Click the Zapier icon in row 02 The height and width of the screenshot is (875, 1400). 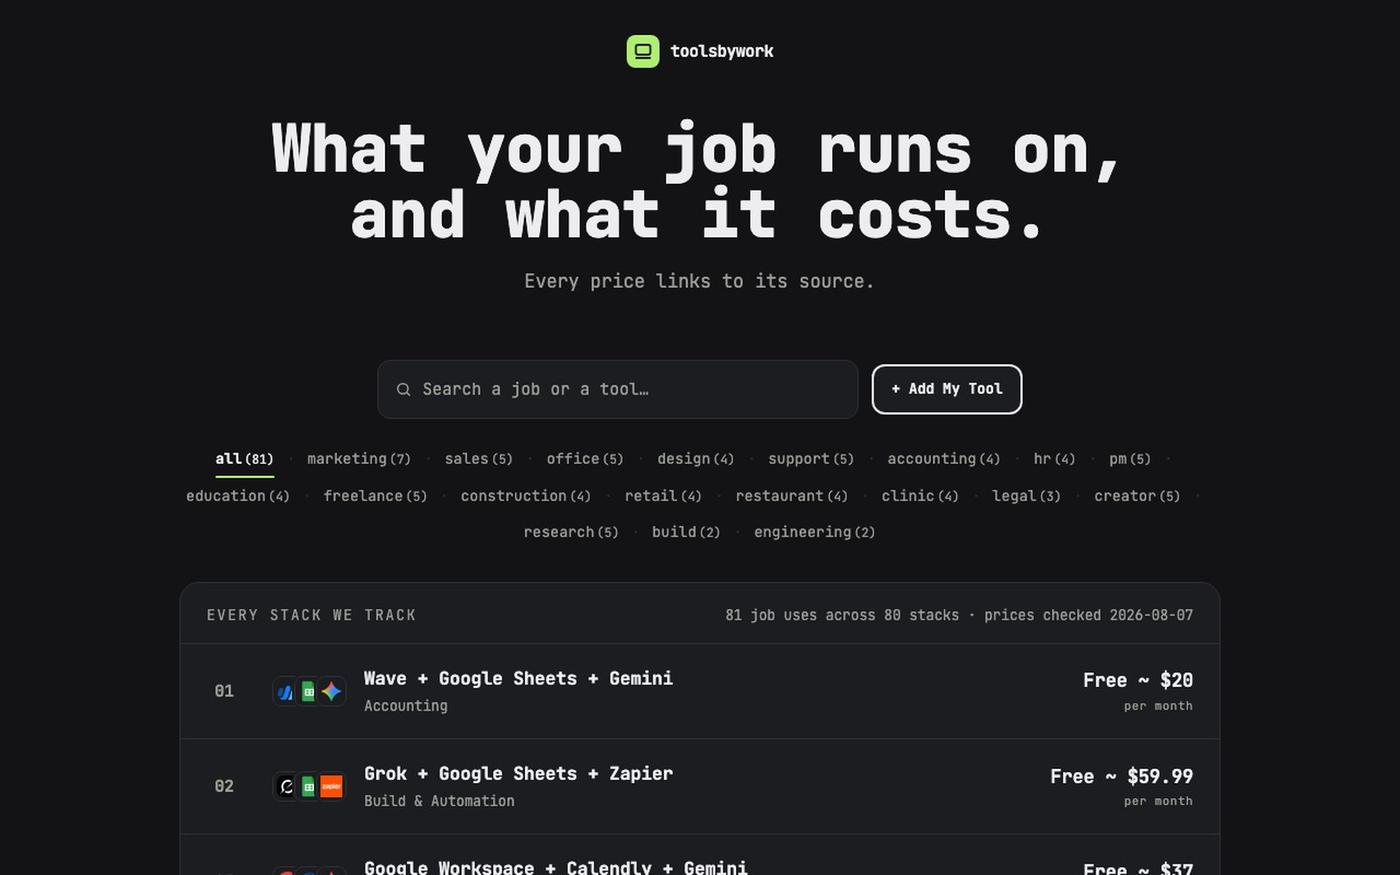click(x=332, y=786)
